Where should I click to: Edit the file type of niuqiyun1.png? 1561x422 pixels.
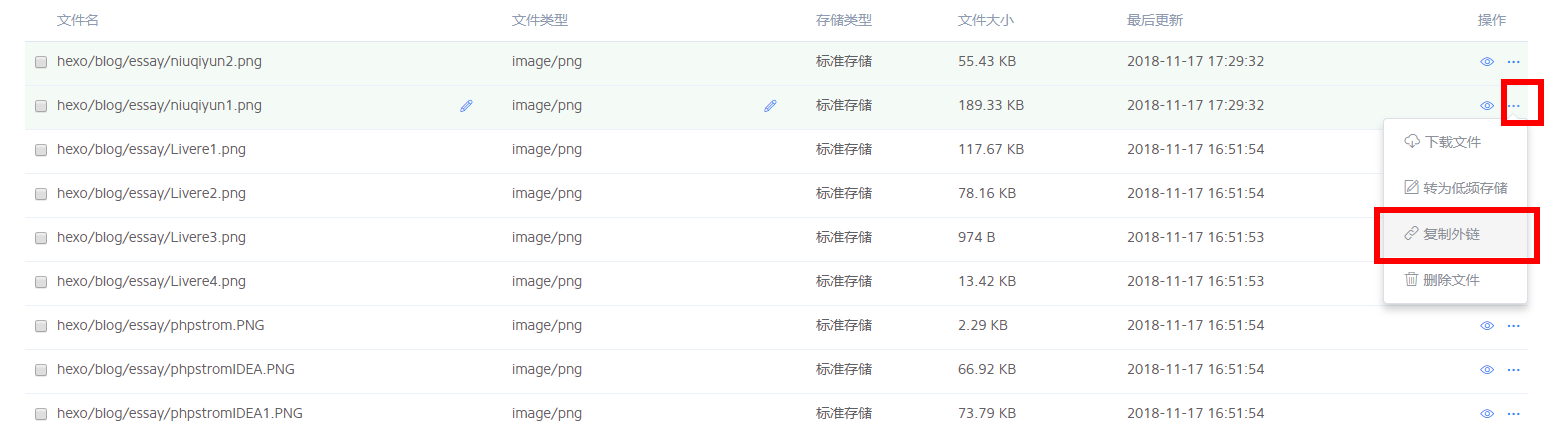770,105
